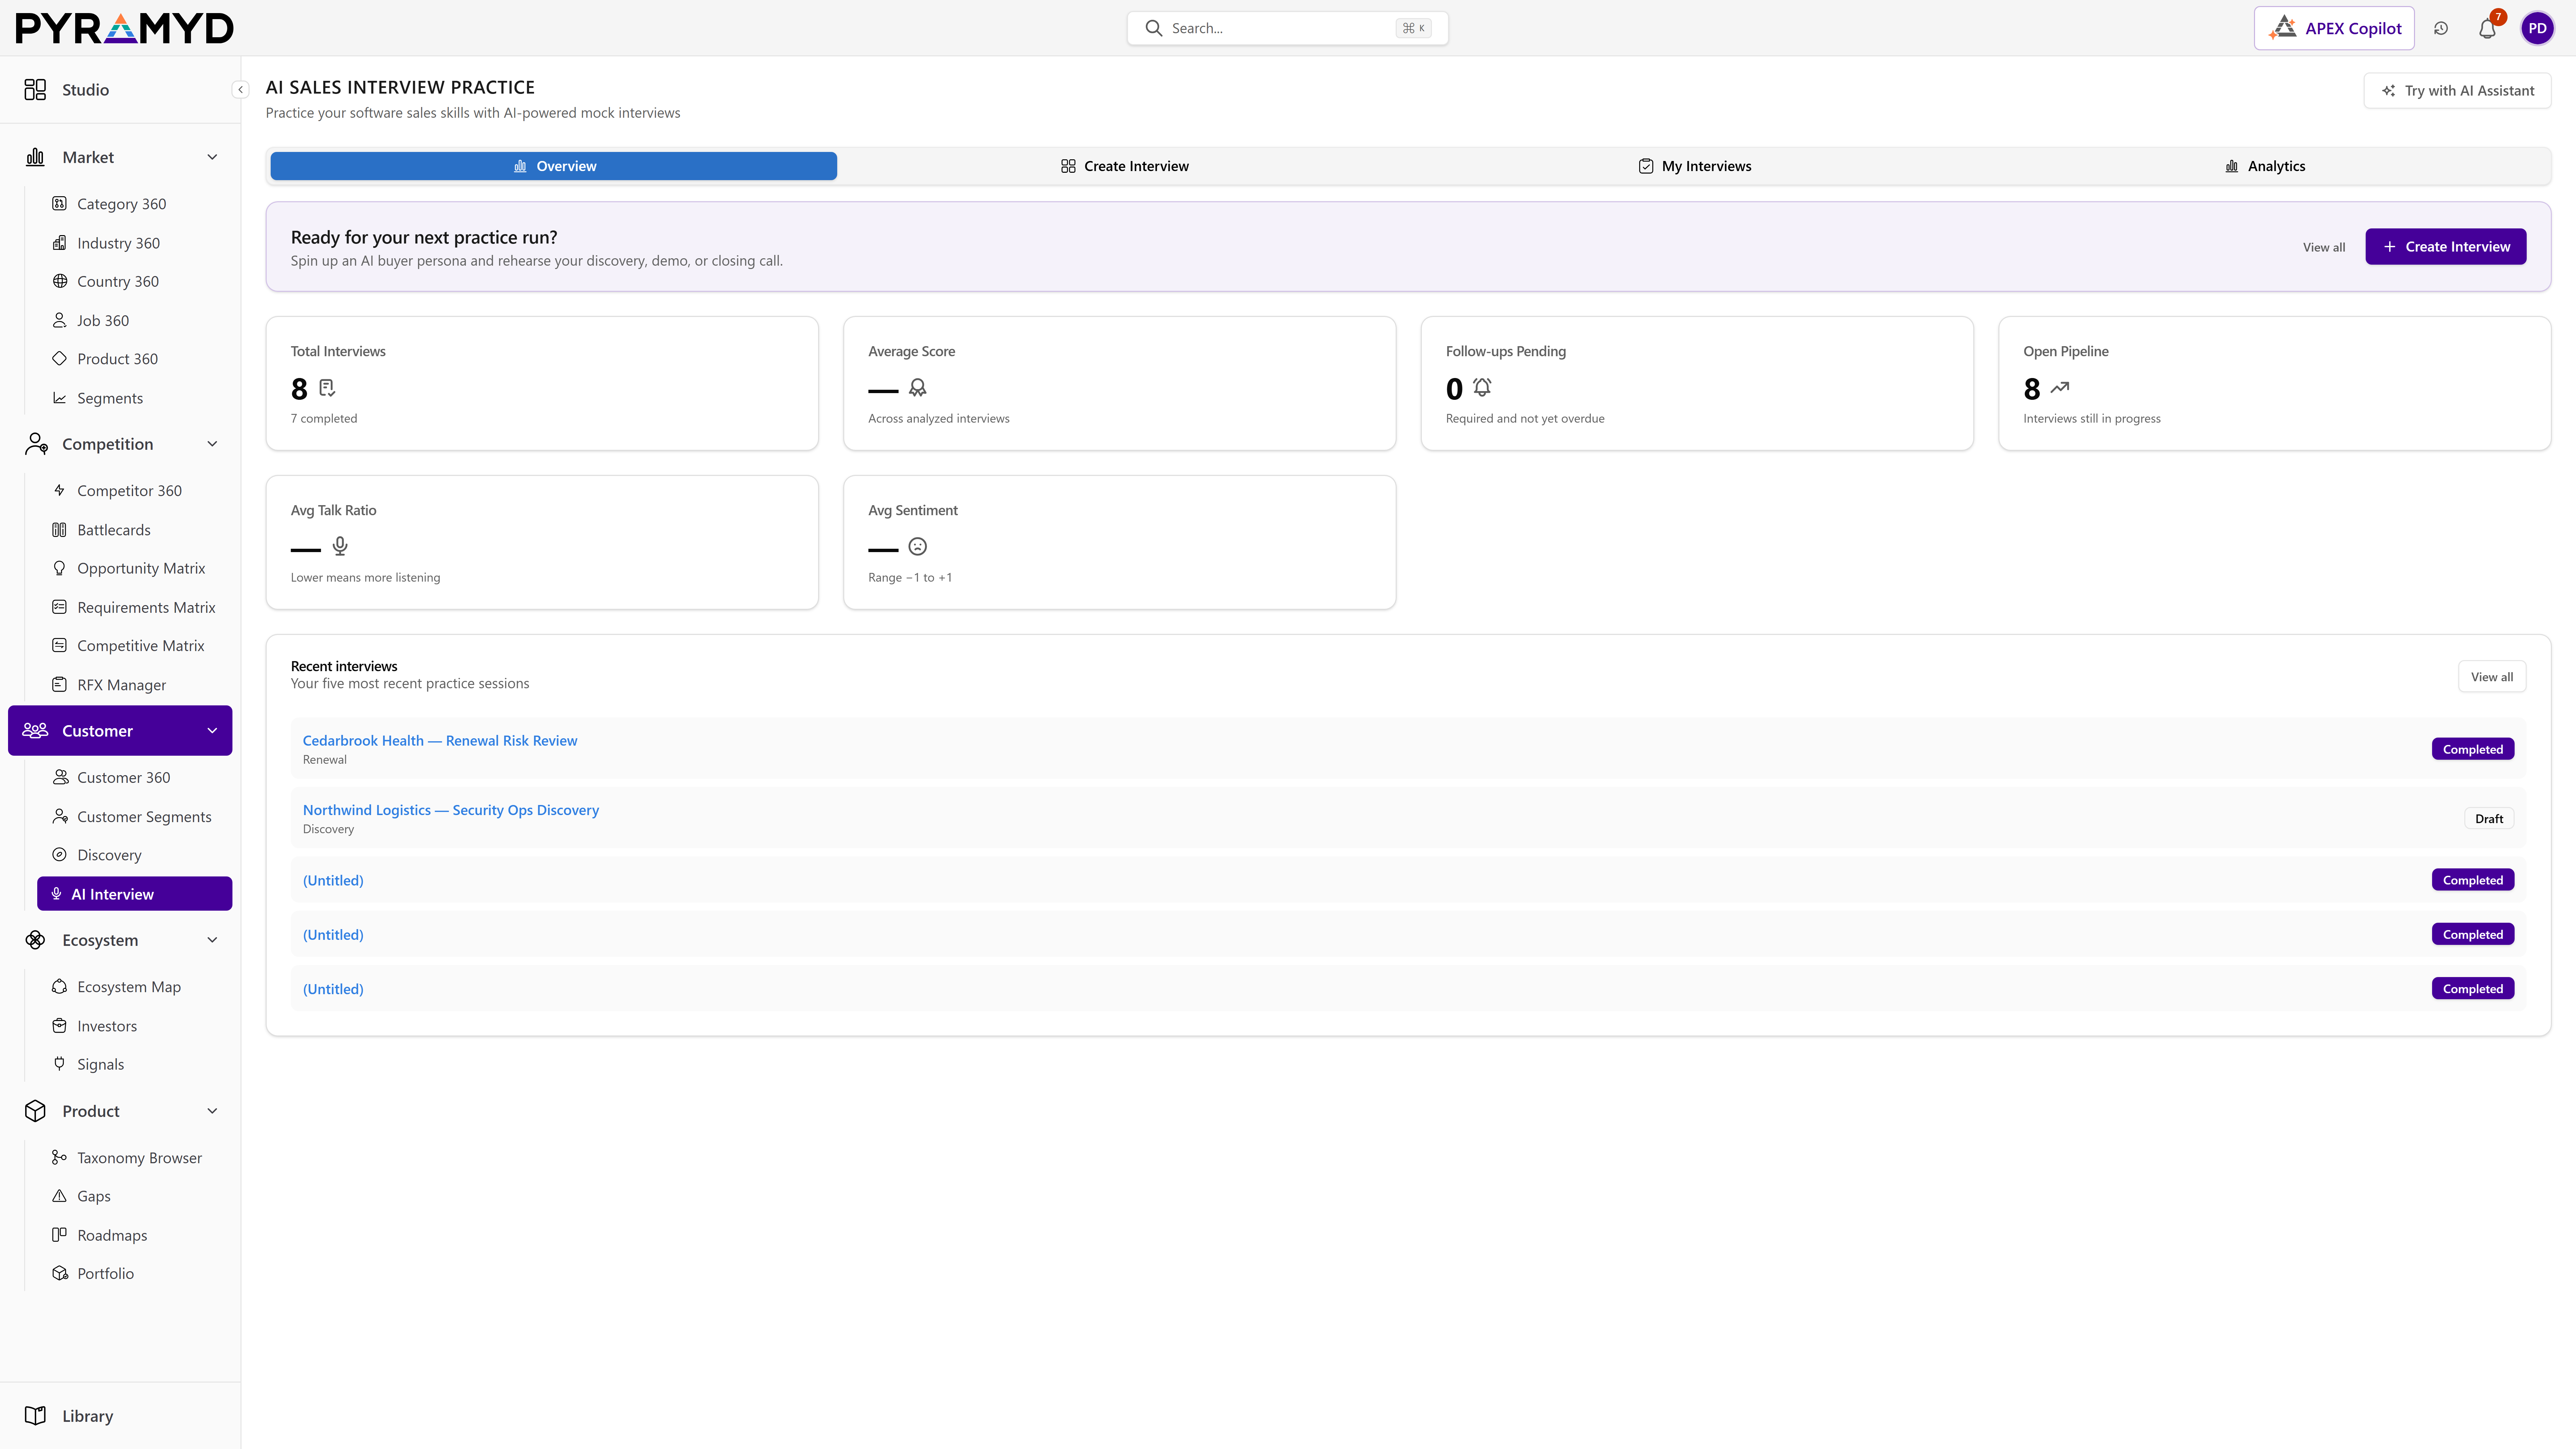Collapse the sidebar using the arrow button

[x=240, y=90]
